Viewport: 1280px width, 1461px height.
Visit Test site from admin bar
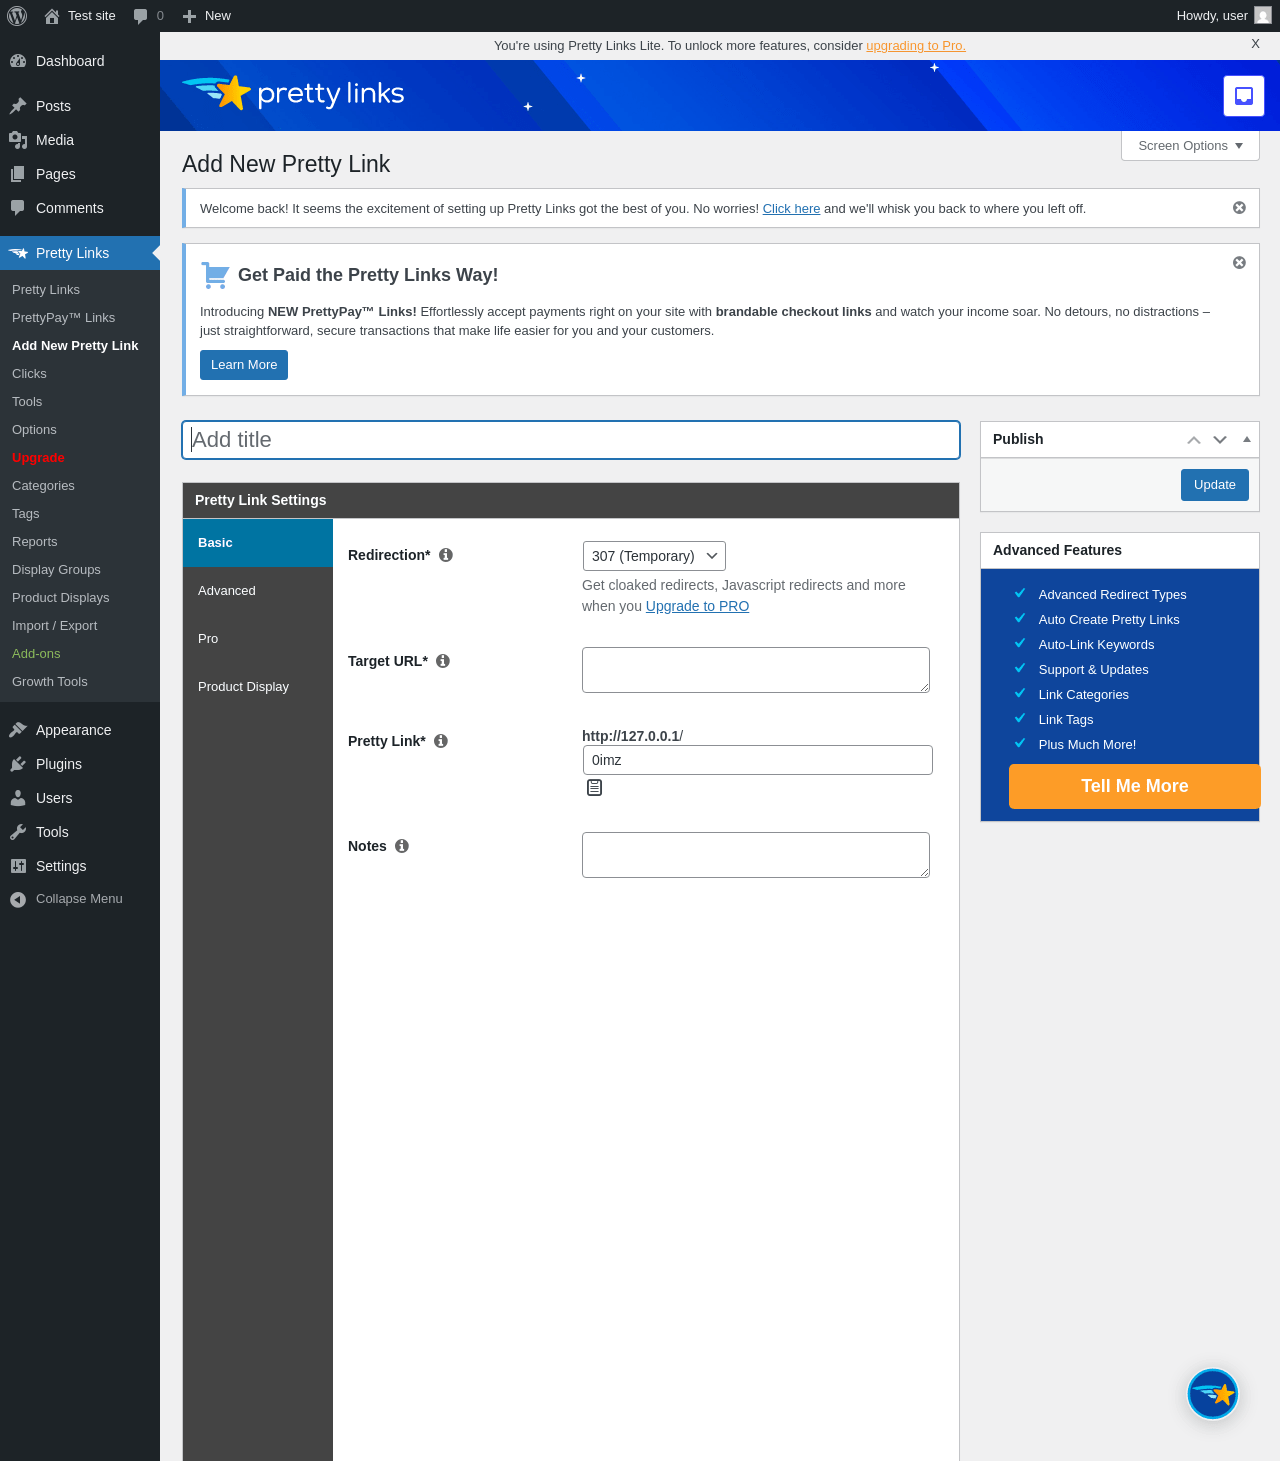tap(80, 16)
